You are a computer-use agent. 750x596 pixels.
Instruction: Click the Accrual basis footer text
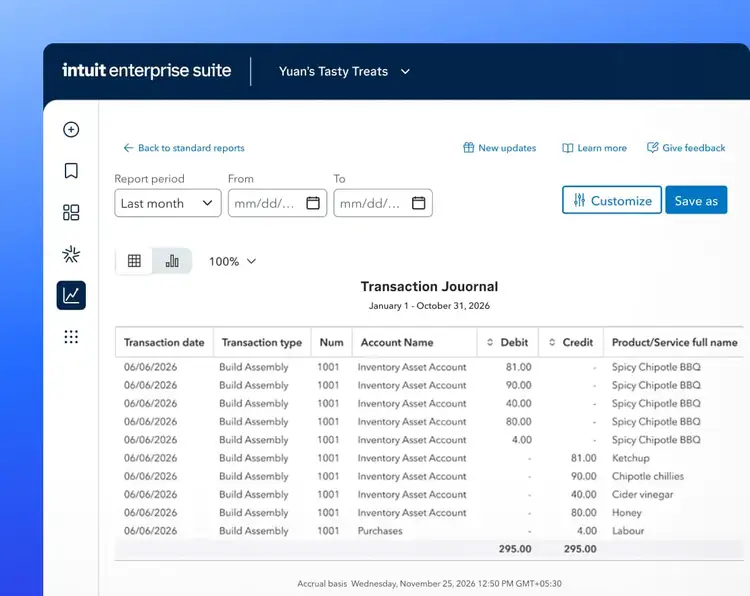(322, 584)
